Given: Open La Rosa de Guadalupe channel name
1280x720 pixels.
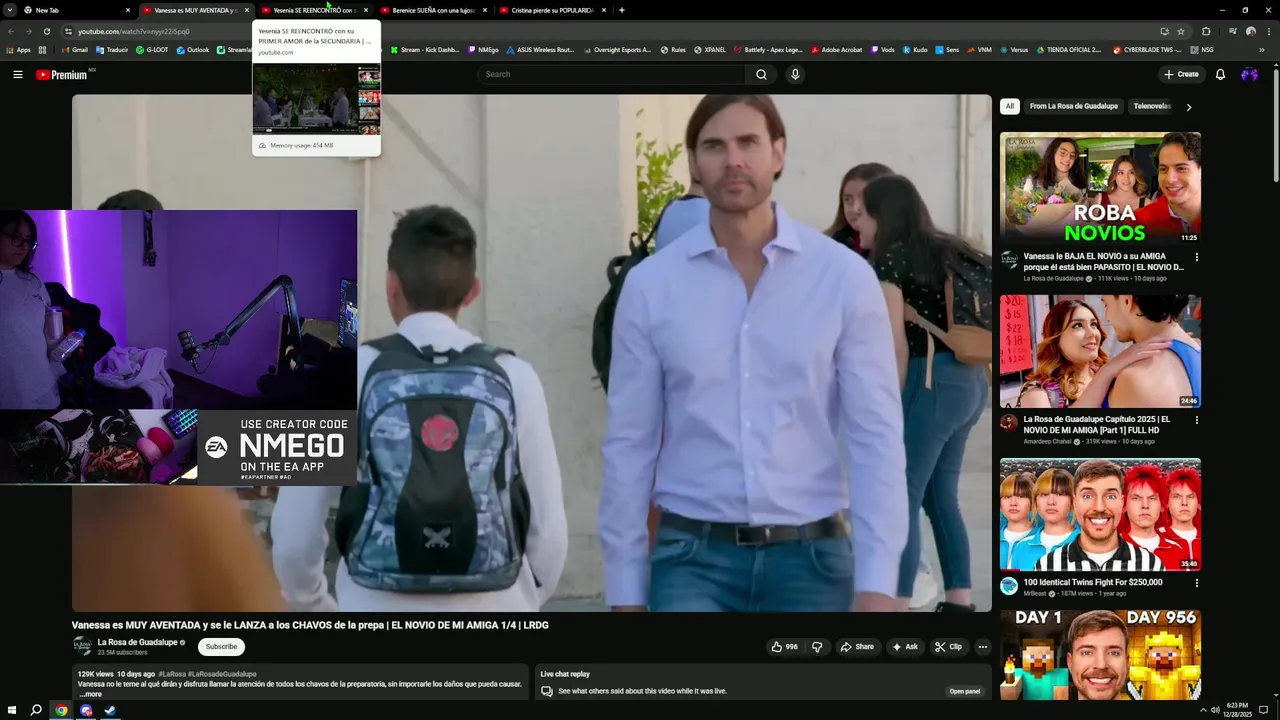Looking at the screenshot, I should pos(137,642).
